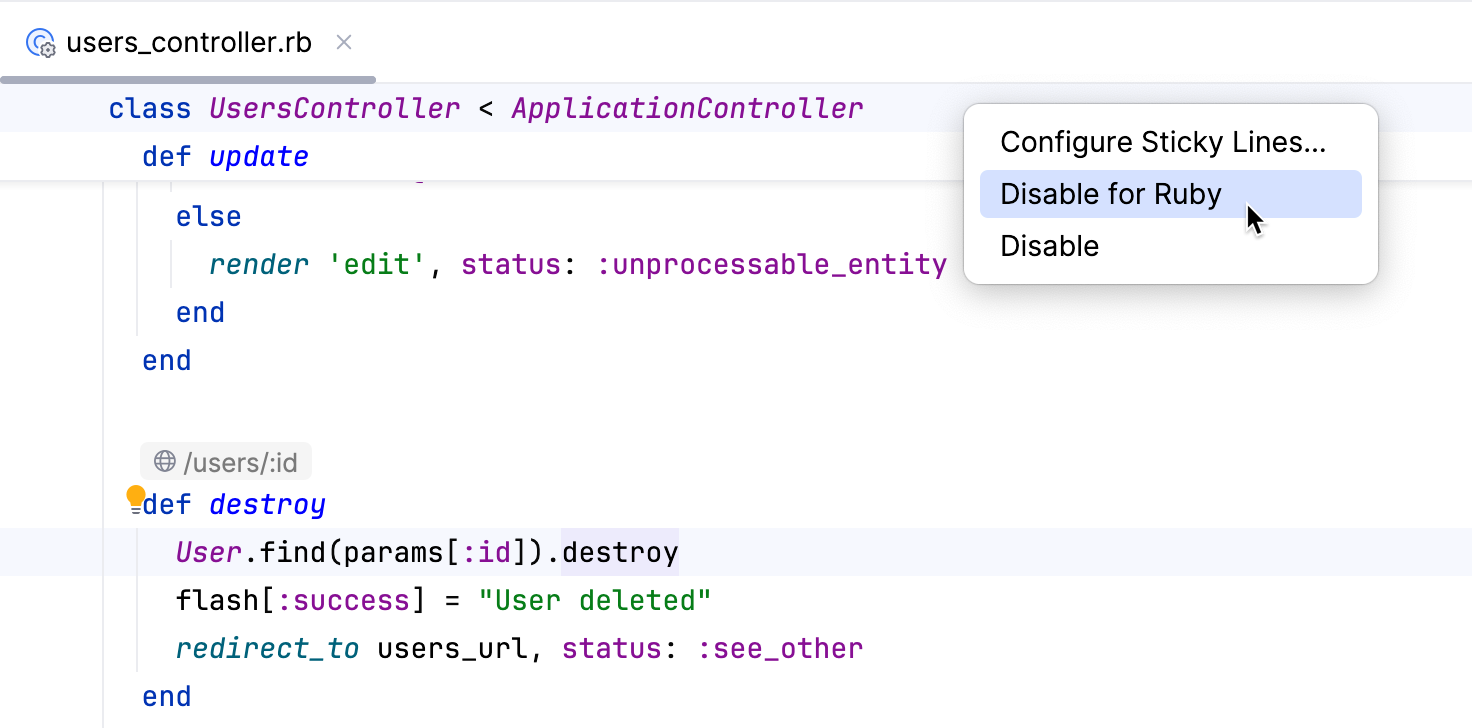The height and width of the screenshot is (728, 1472).
Task: Click the :see_other status symbol
Action: point(779,649)
